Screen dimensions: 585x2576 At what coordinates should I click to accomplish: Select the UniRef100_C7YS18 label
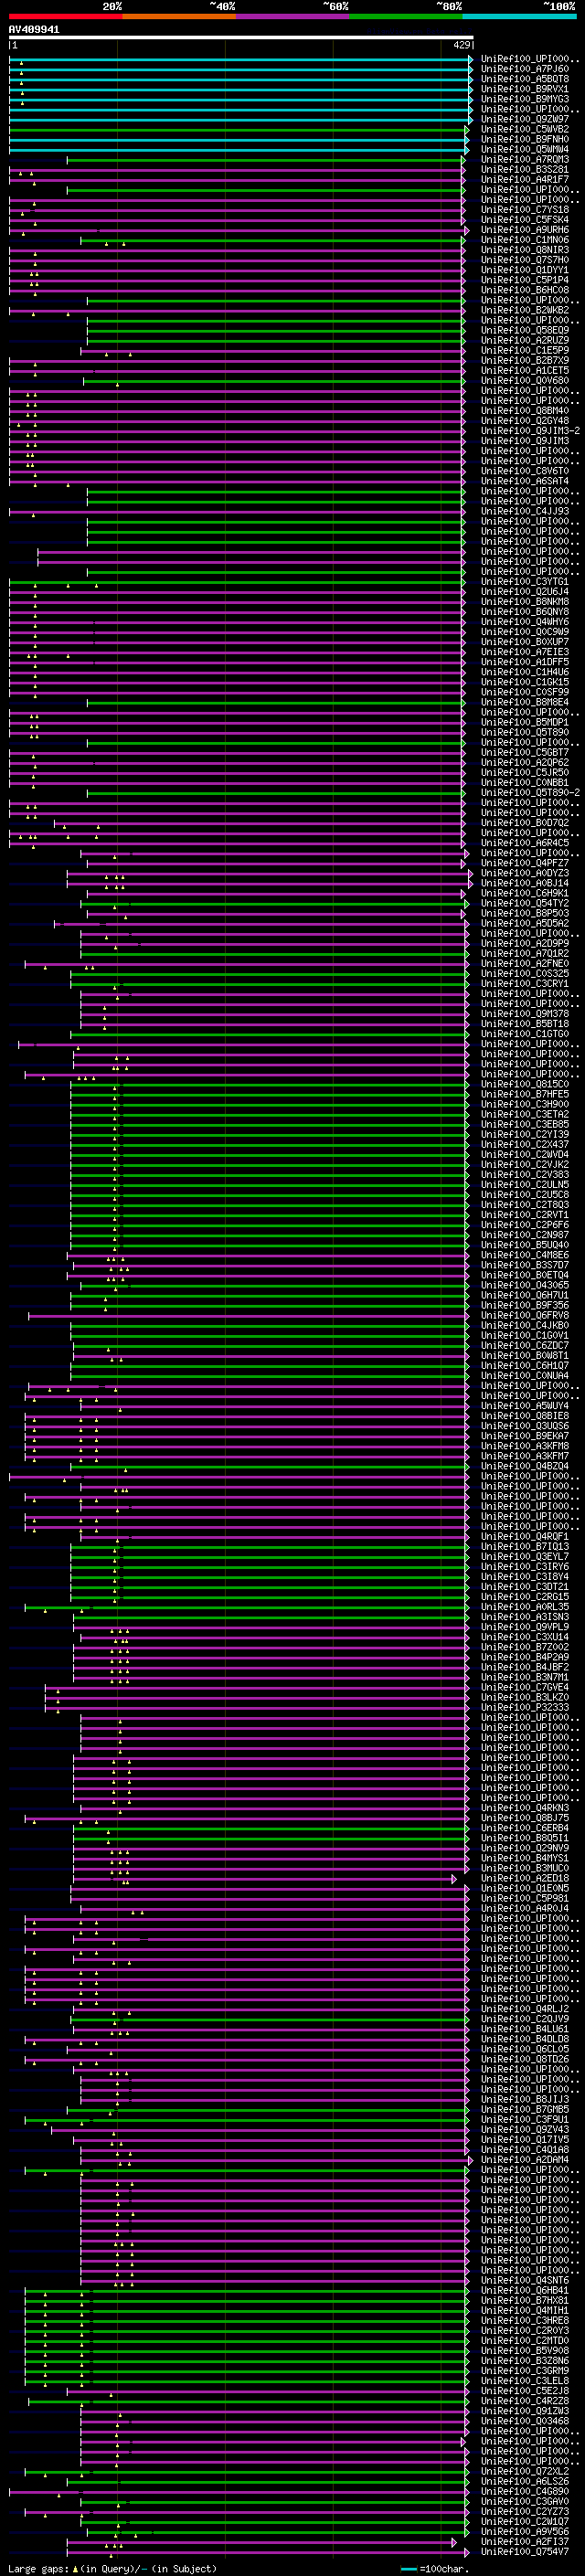pyautogui.click(x=525, y=210)
